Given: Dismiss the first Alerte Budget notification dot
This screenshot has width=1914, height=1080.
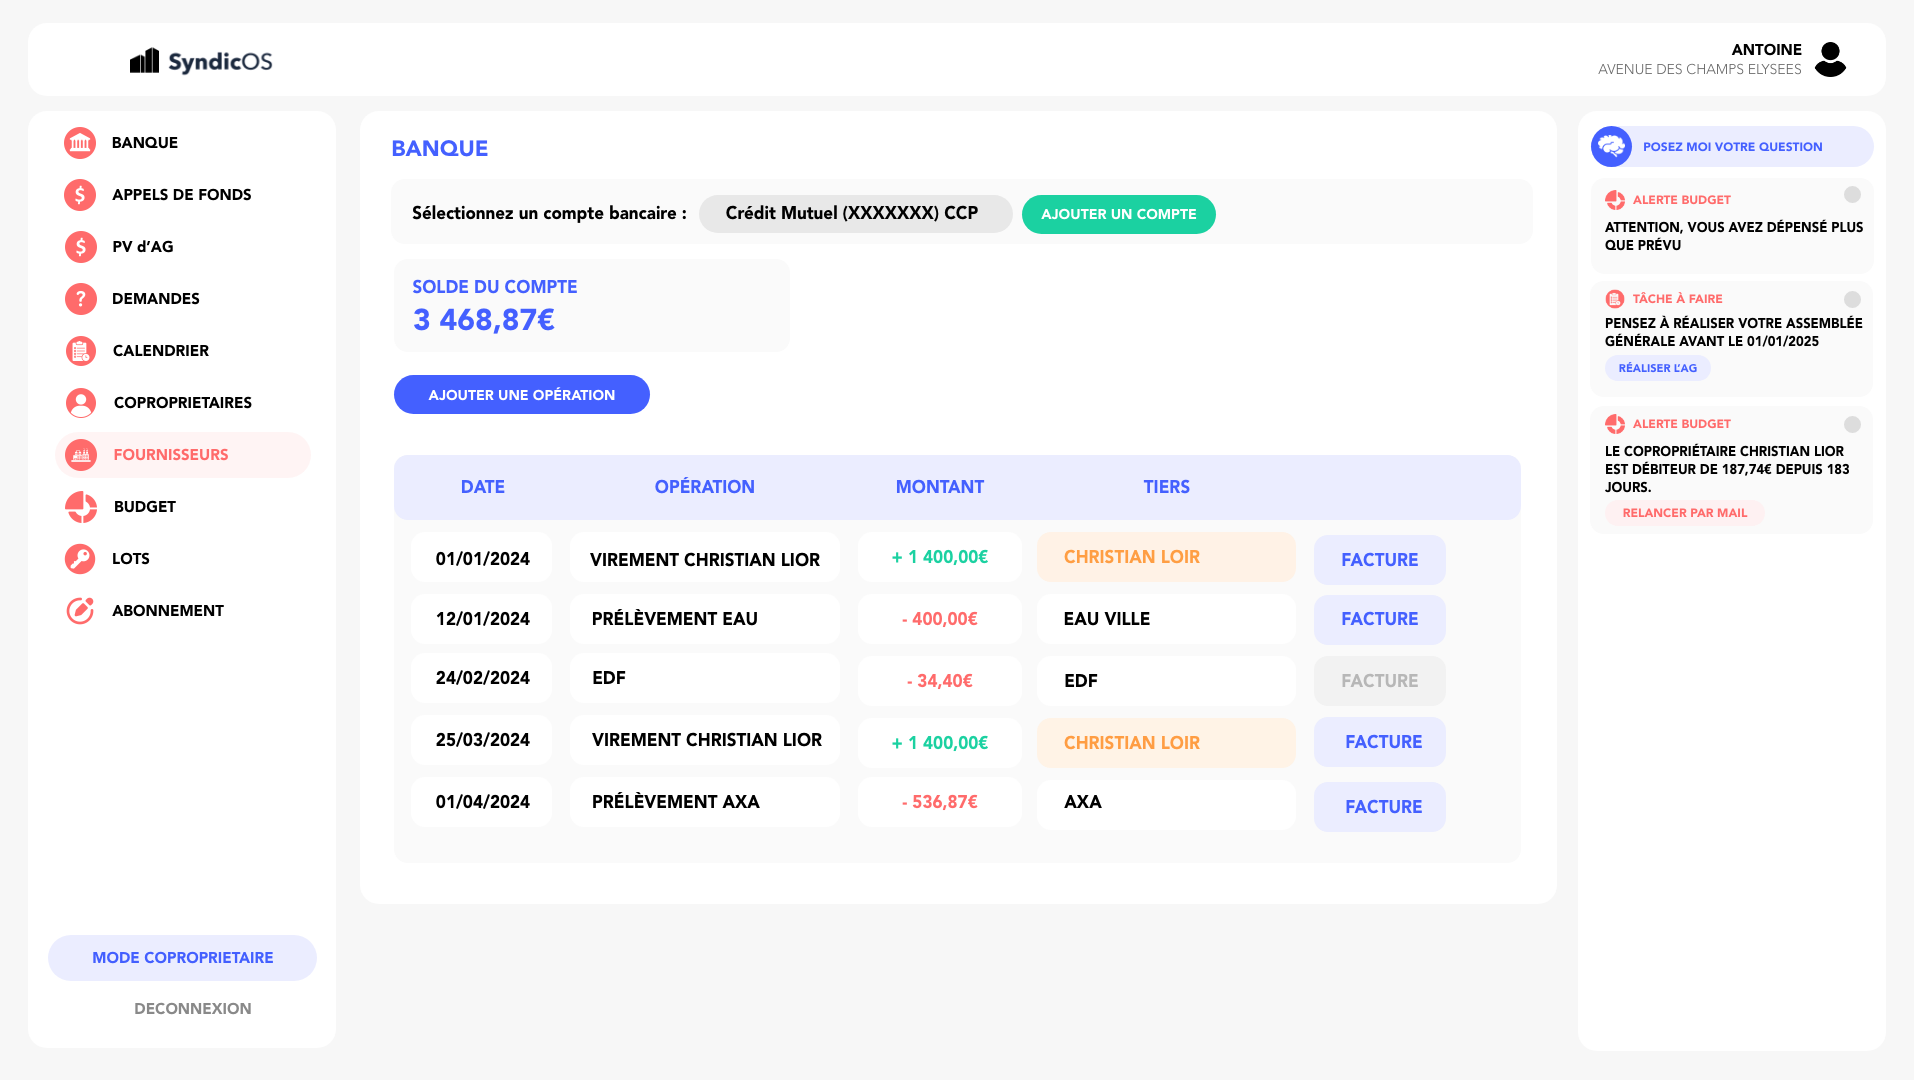Looking at the screenshot, I should pos(1852,195).
